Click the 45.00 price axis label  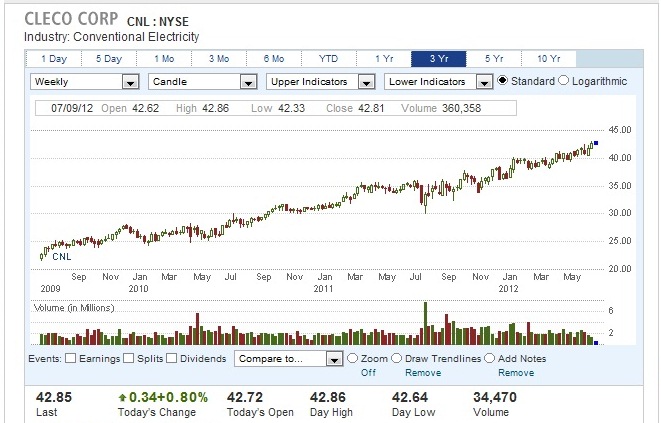pyautogui.click(x=620, y=130)
